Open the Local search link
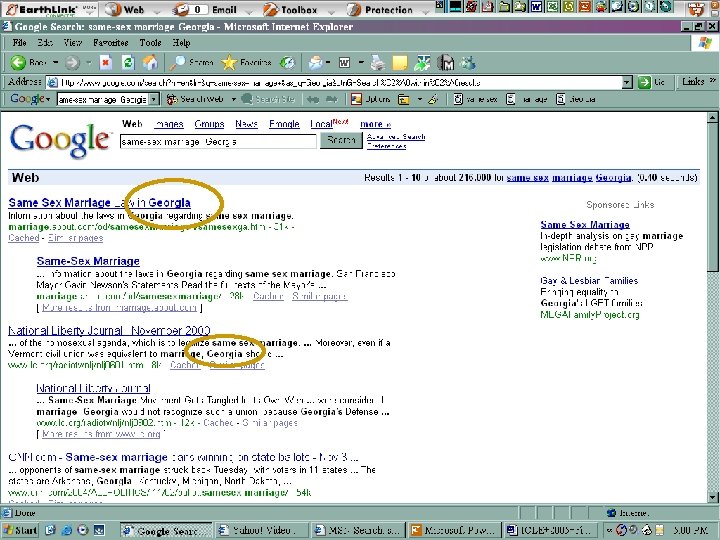The image size is (720, 540). (321, 124)
